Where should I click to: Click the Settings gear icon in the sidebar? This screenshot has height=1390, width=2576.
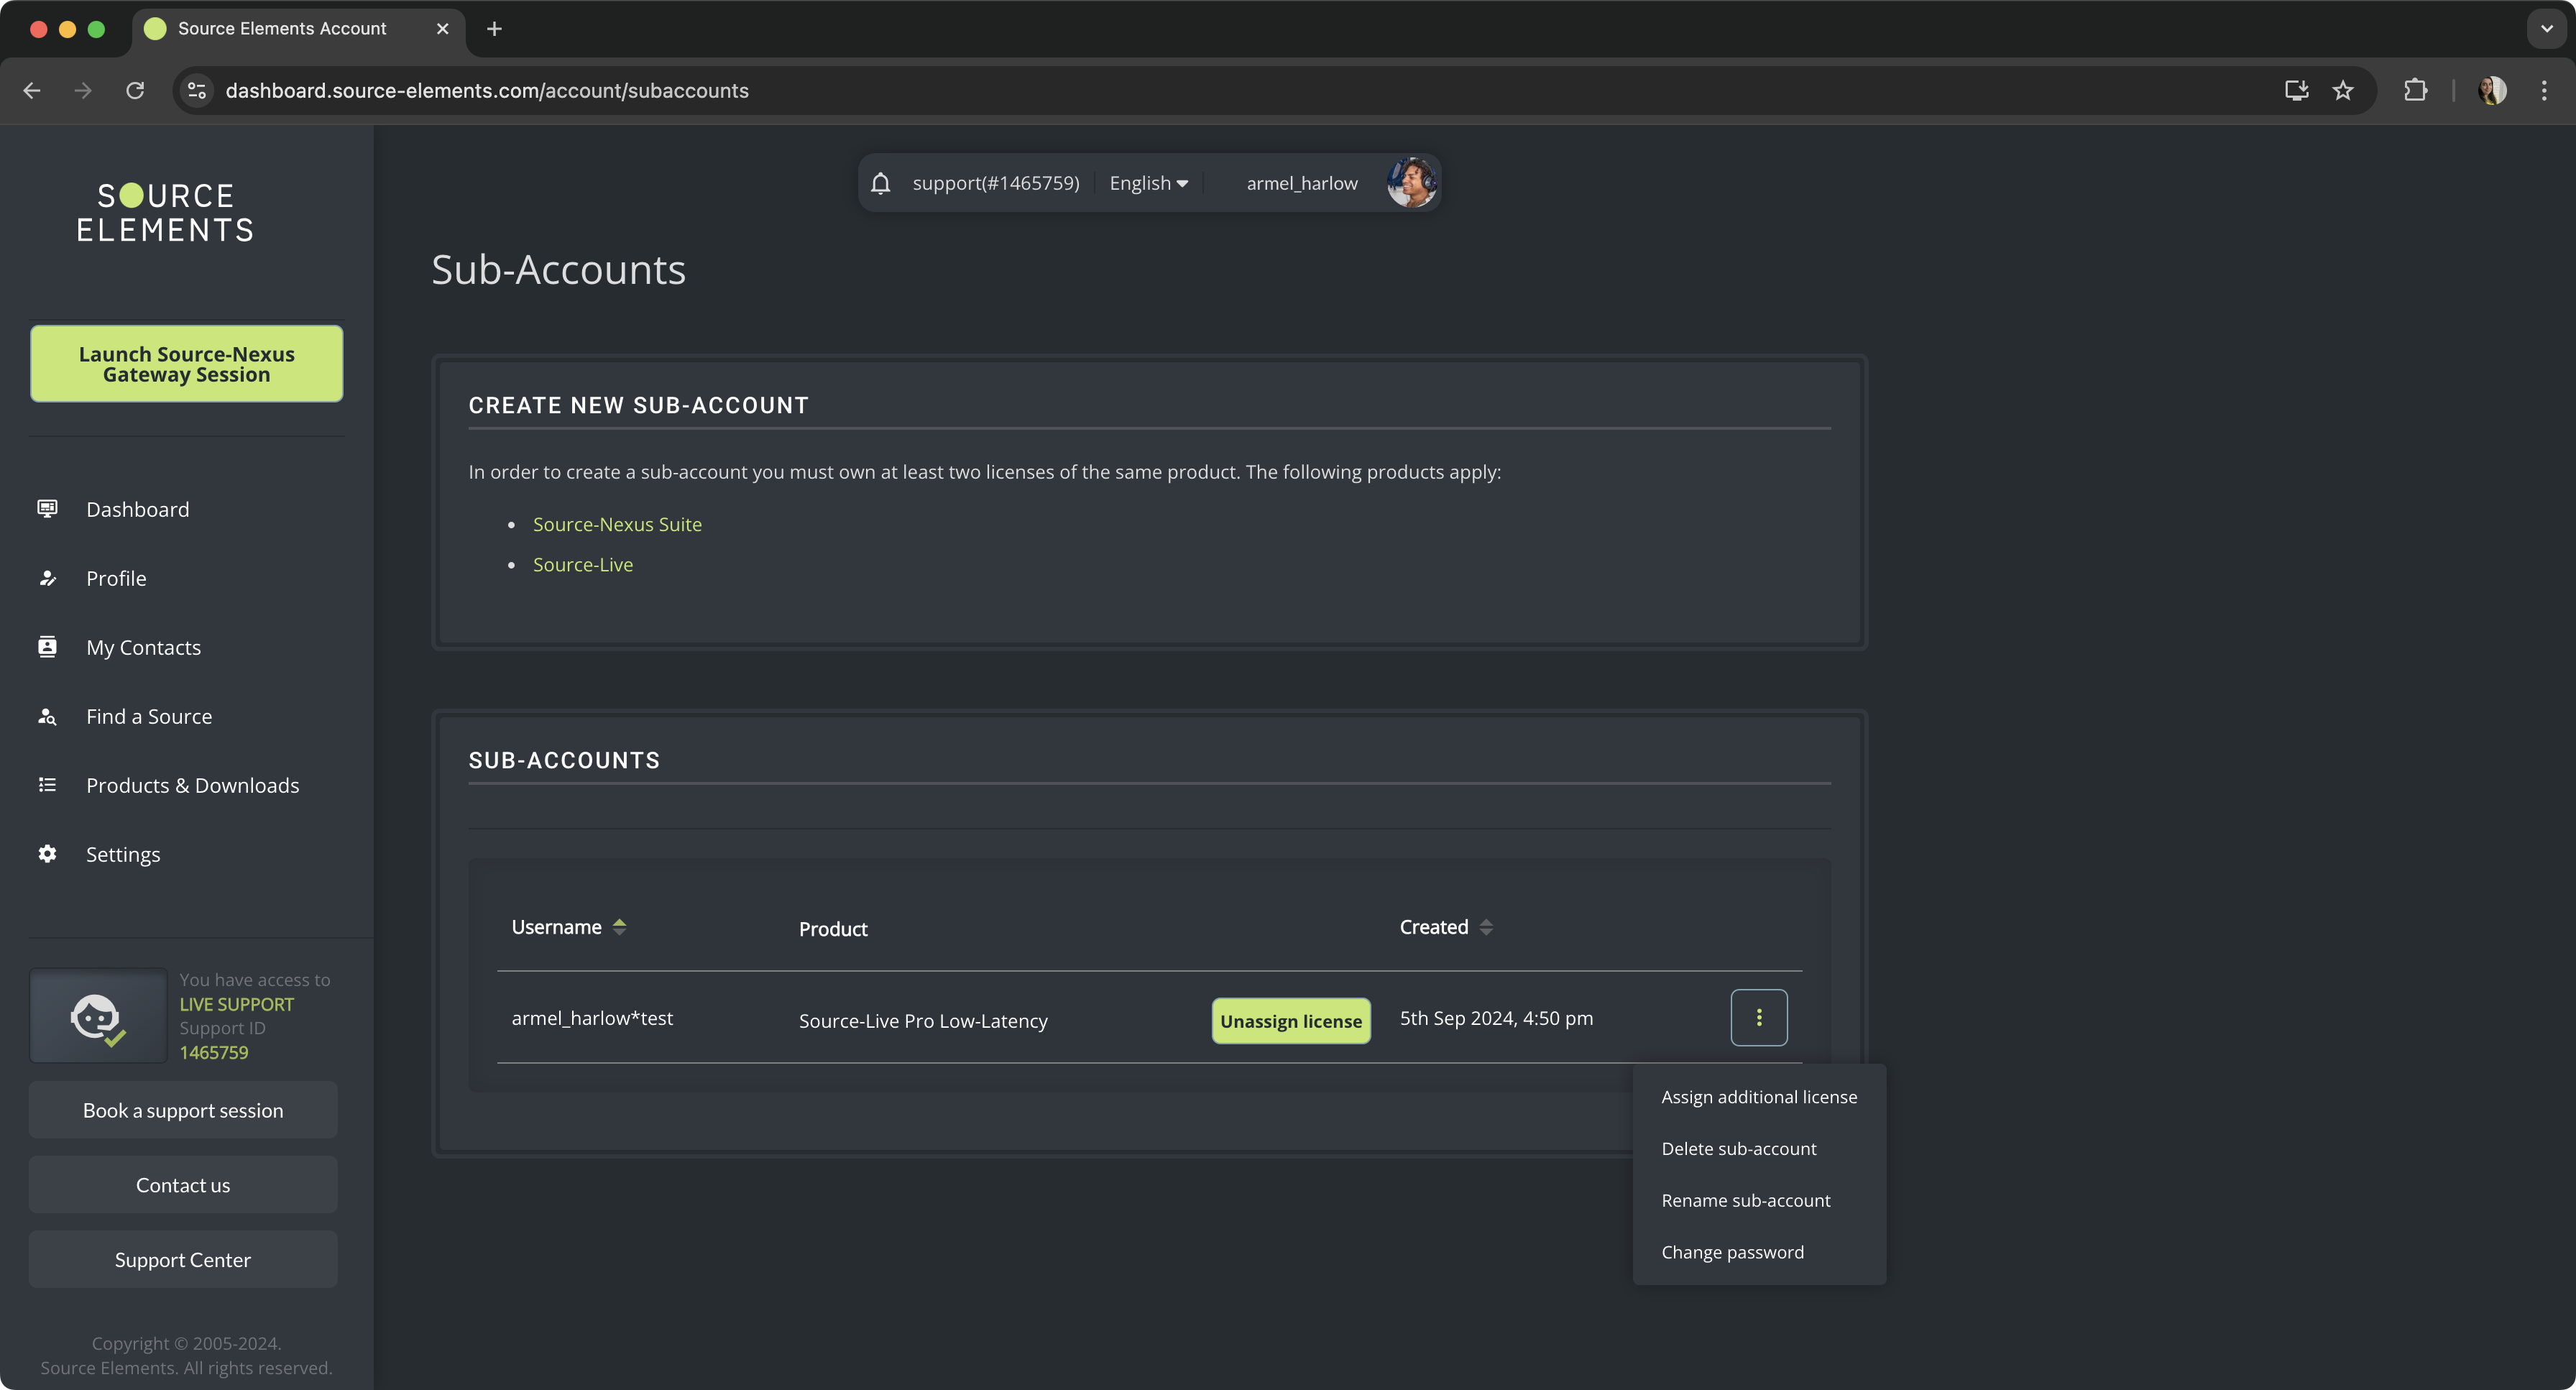click(x=47, y=854)
